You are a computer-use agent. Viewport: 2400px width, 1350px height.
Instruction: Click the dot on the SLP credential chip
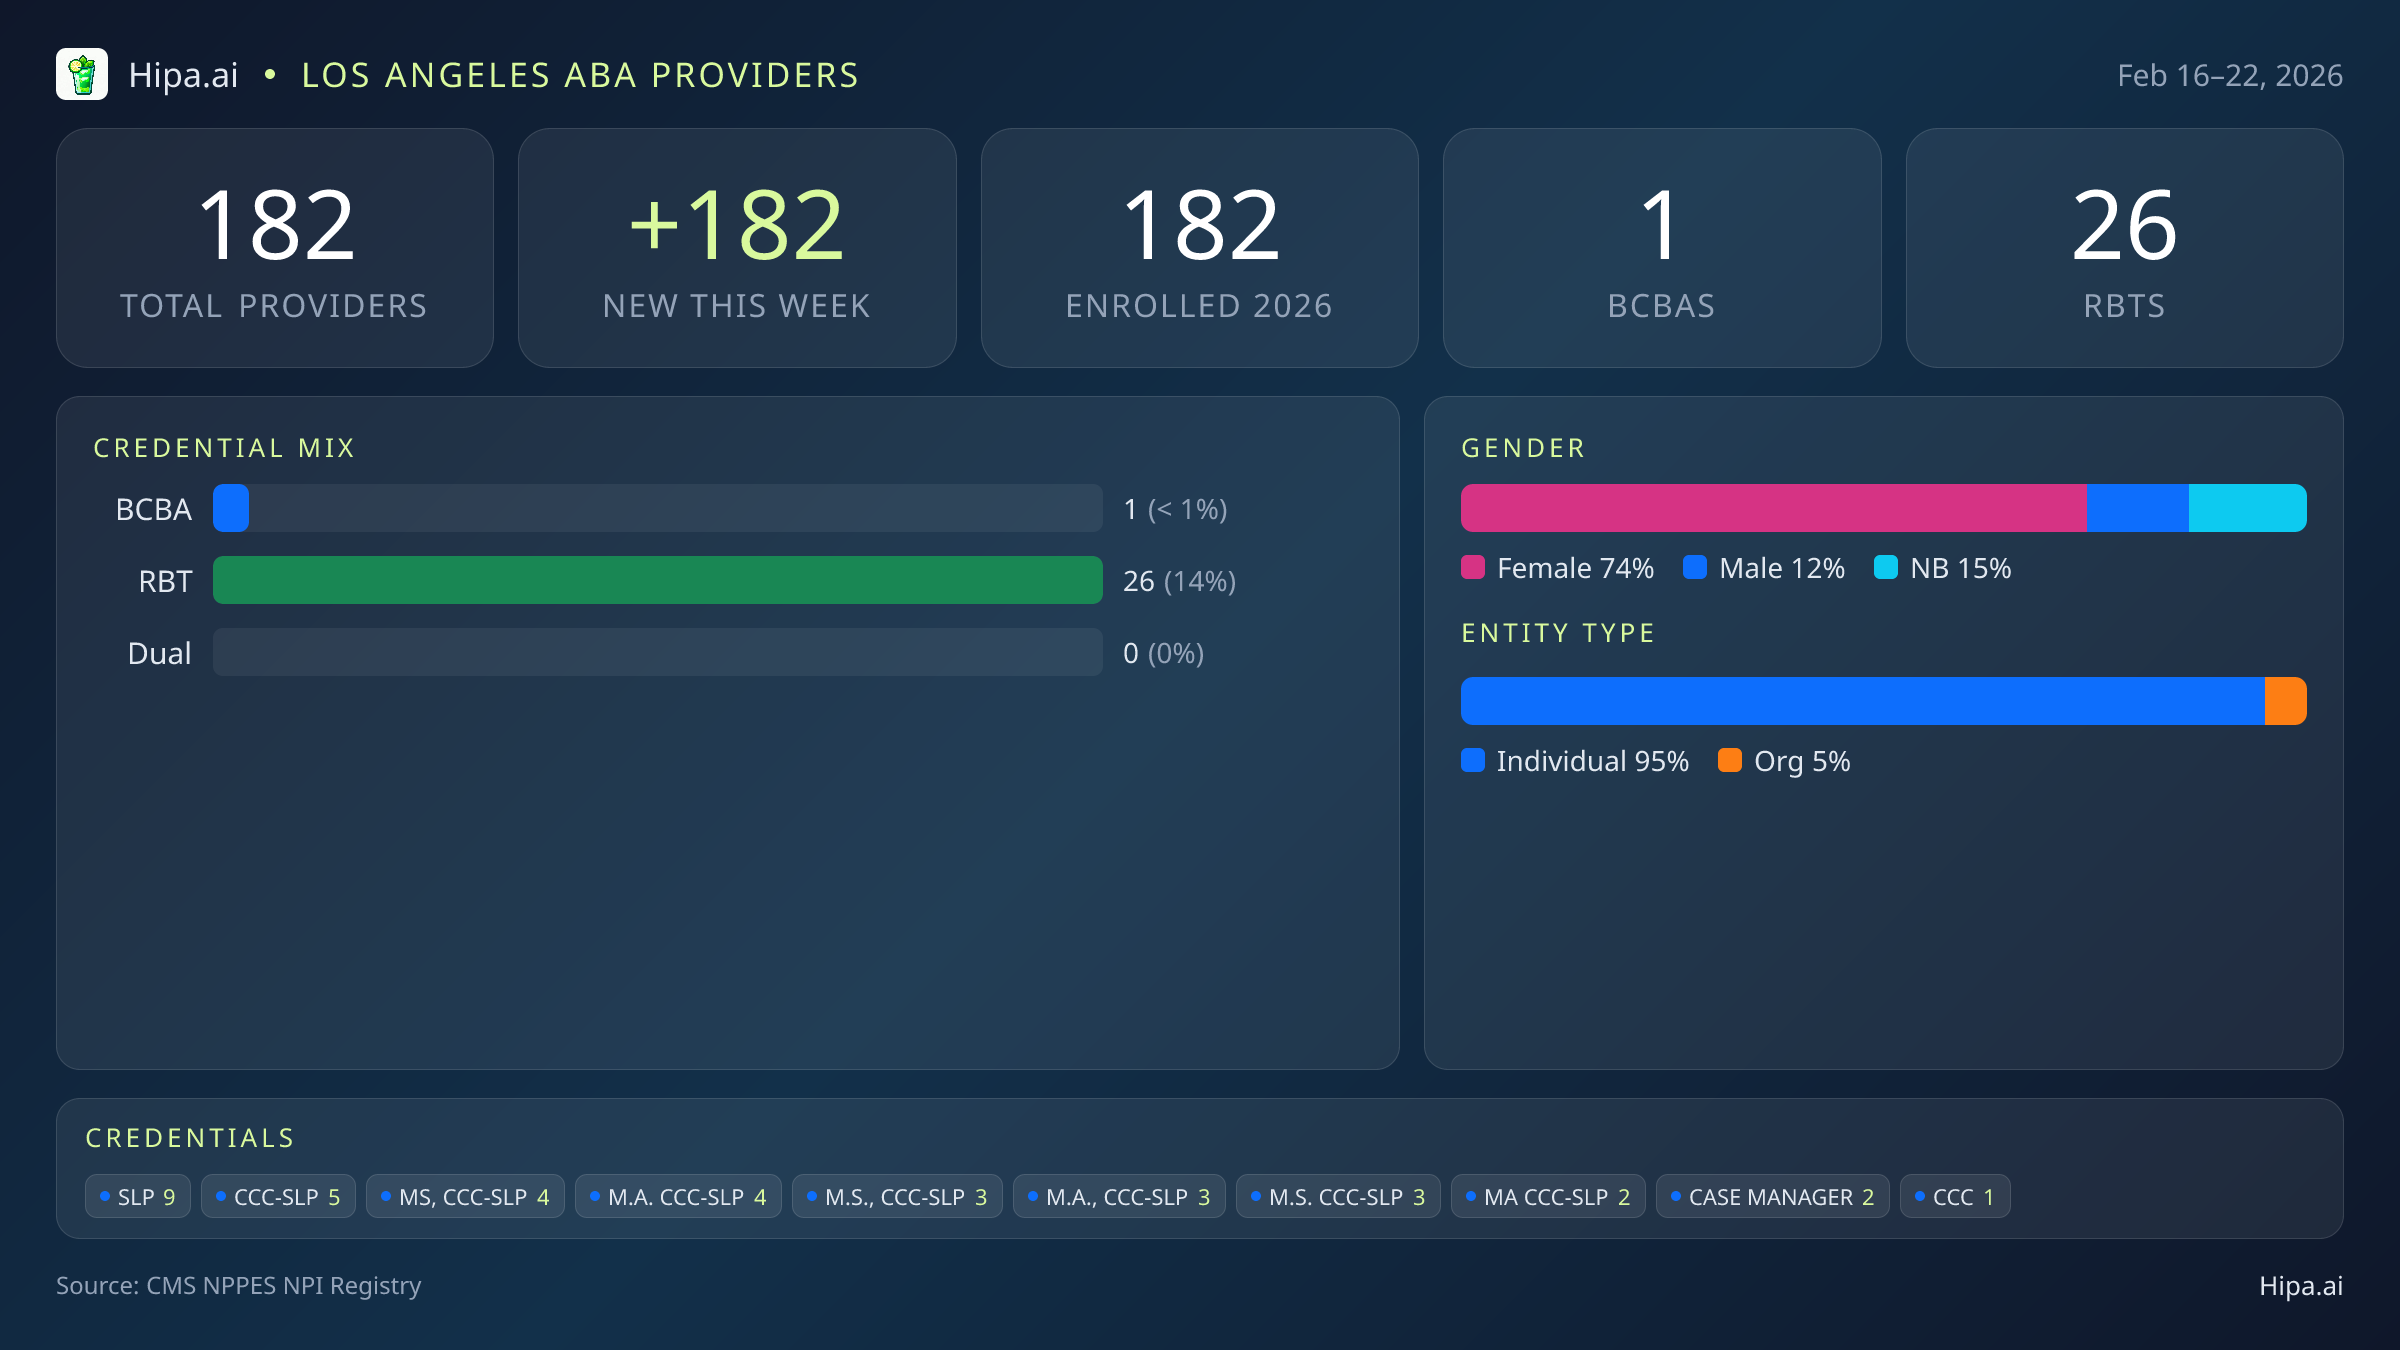click(105, 1195)
